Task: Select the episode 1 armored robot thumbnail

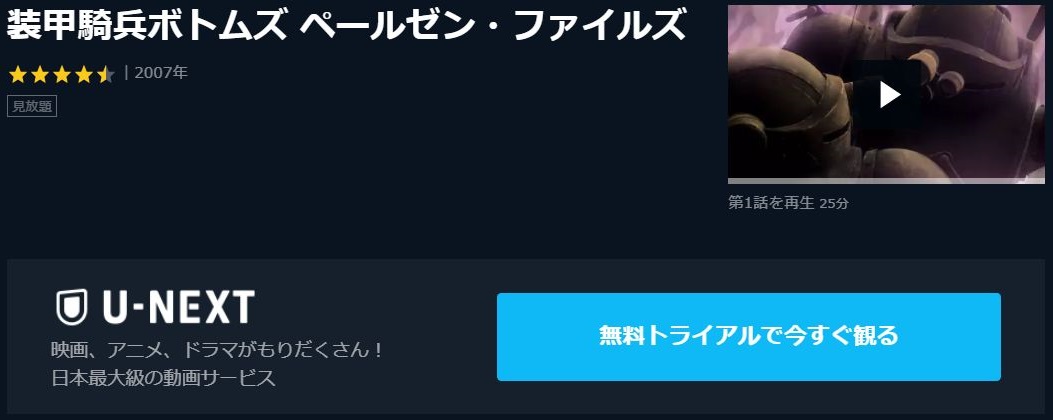Action: coord(886,92)
